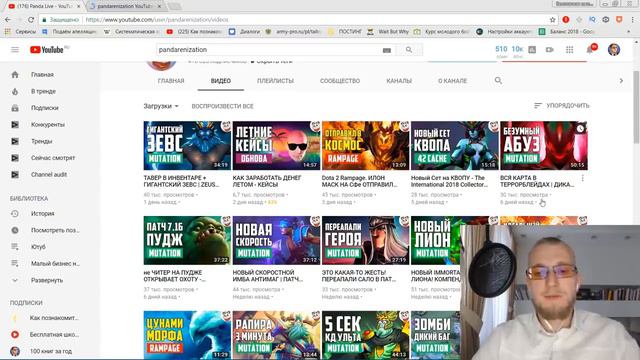640x360 pixels.
Task: Open video title не ЧИТЕР НА ПУДЖЕ
Action: click(x=174, y=276)
